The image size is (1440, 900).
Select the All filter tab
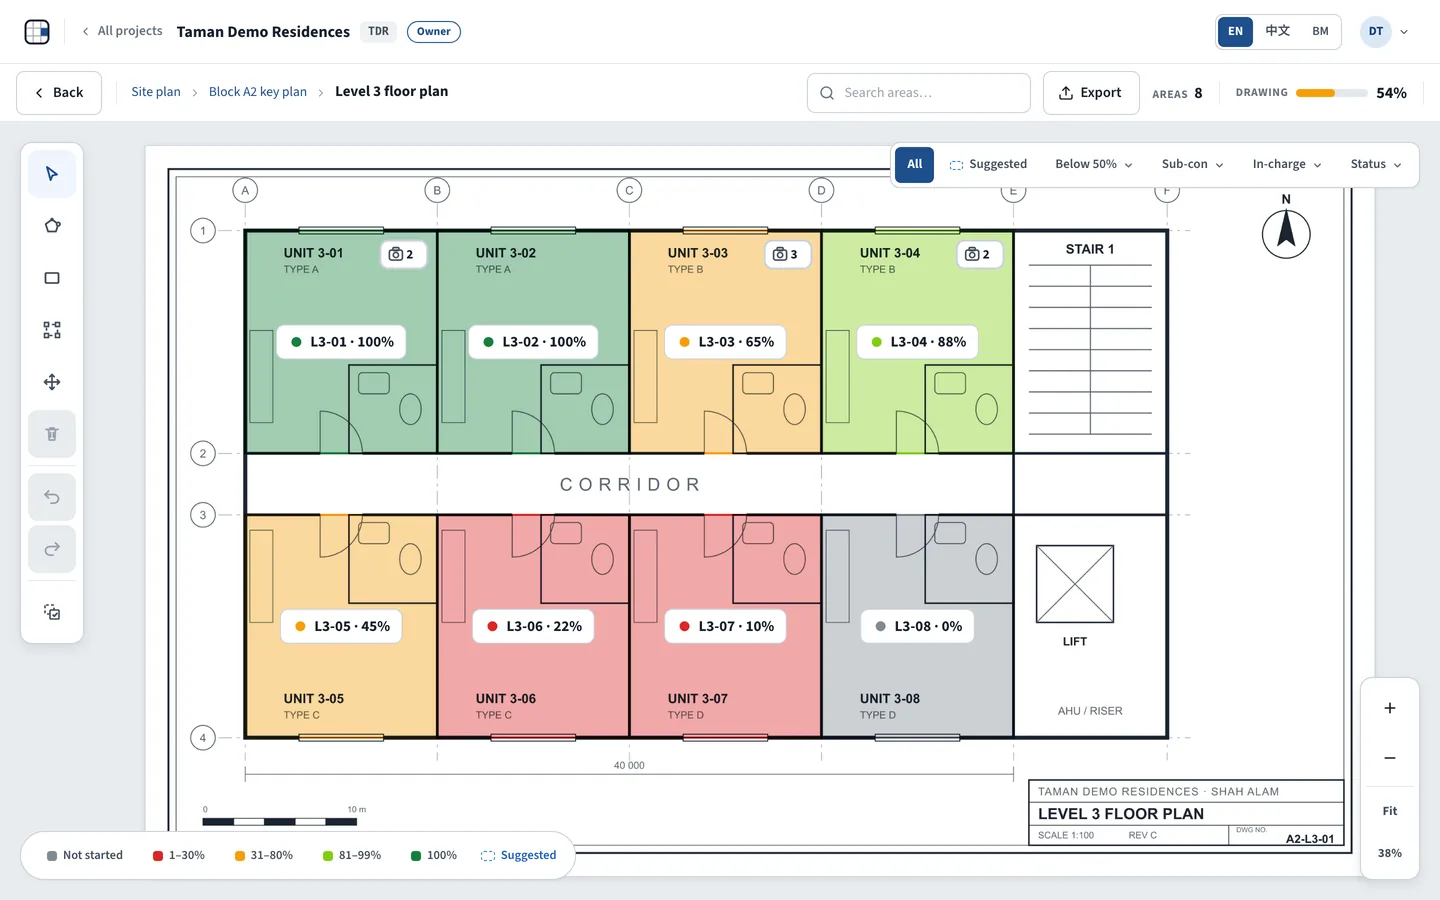(915, 164)
